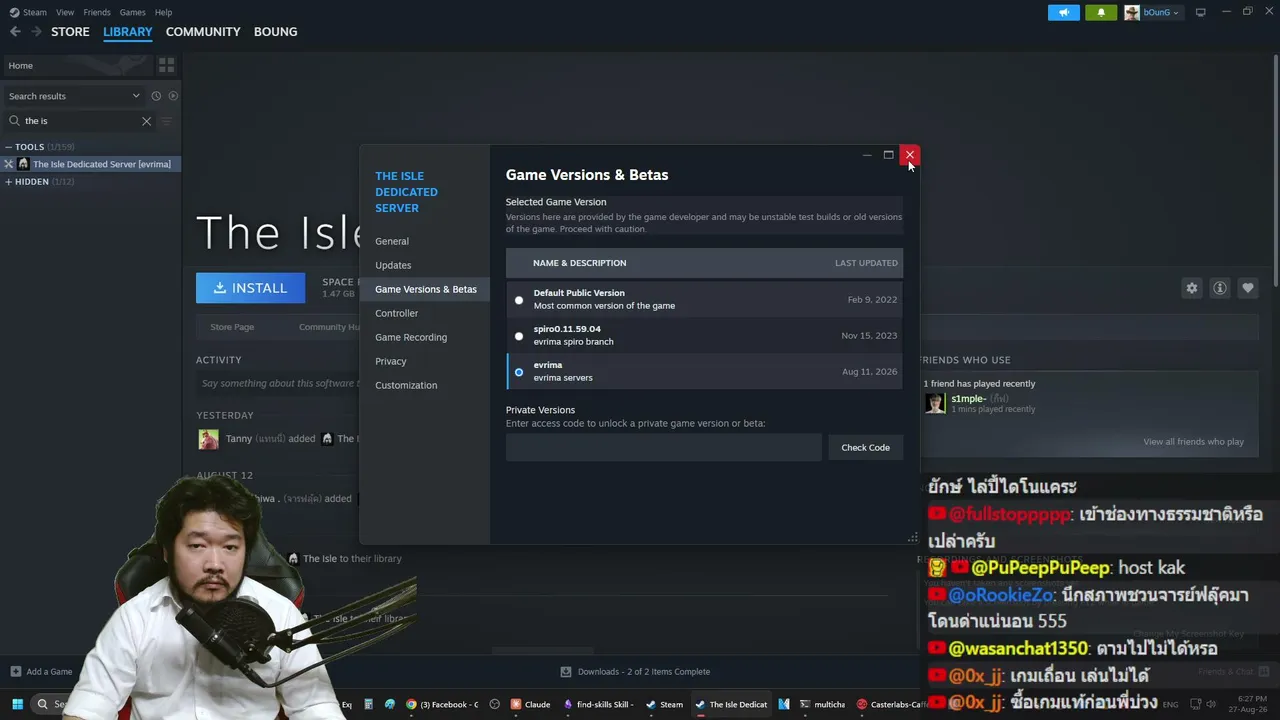Clear the library search text
Screen dimensions: 1280x720
[x=146, y=121]
